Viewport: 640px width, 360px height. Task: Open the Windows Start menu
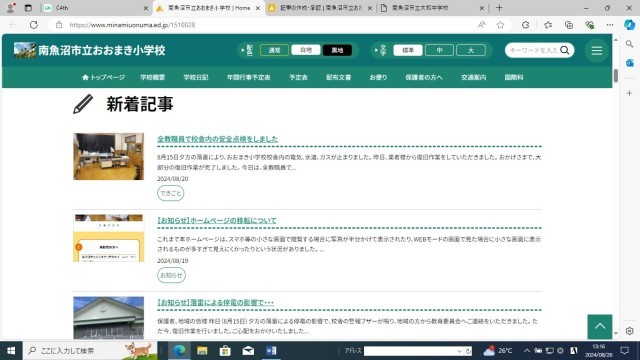(11, 351)
